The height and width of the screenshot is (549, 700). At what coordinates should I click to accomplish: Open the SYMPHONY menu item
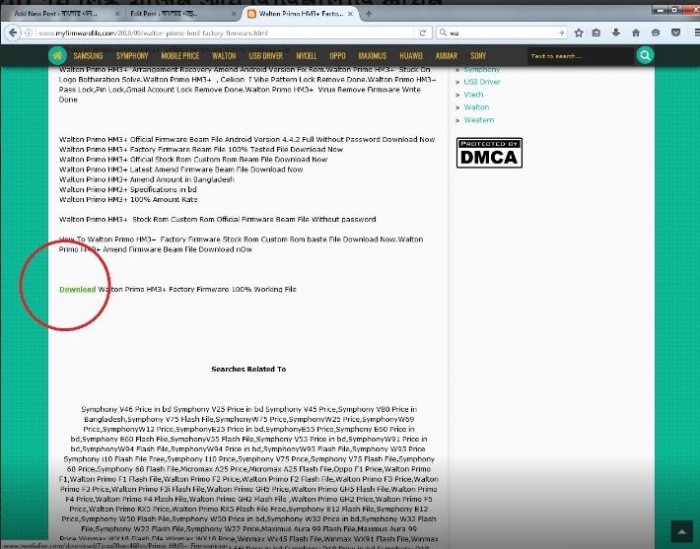click(132, 56)
